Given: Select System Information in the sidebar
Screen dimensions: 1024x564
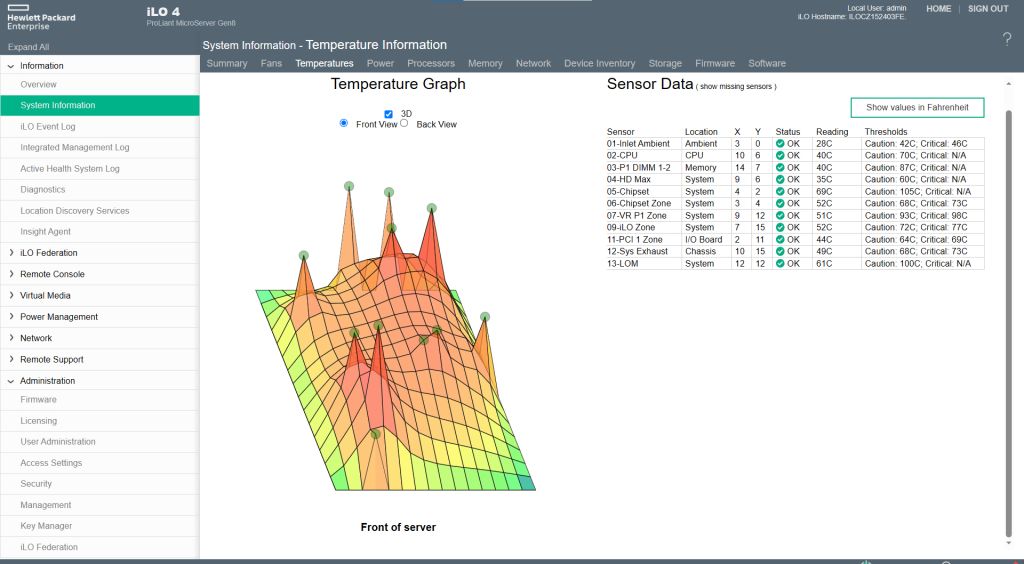Looking at the screenshot, I should point(99,105).
